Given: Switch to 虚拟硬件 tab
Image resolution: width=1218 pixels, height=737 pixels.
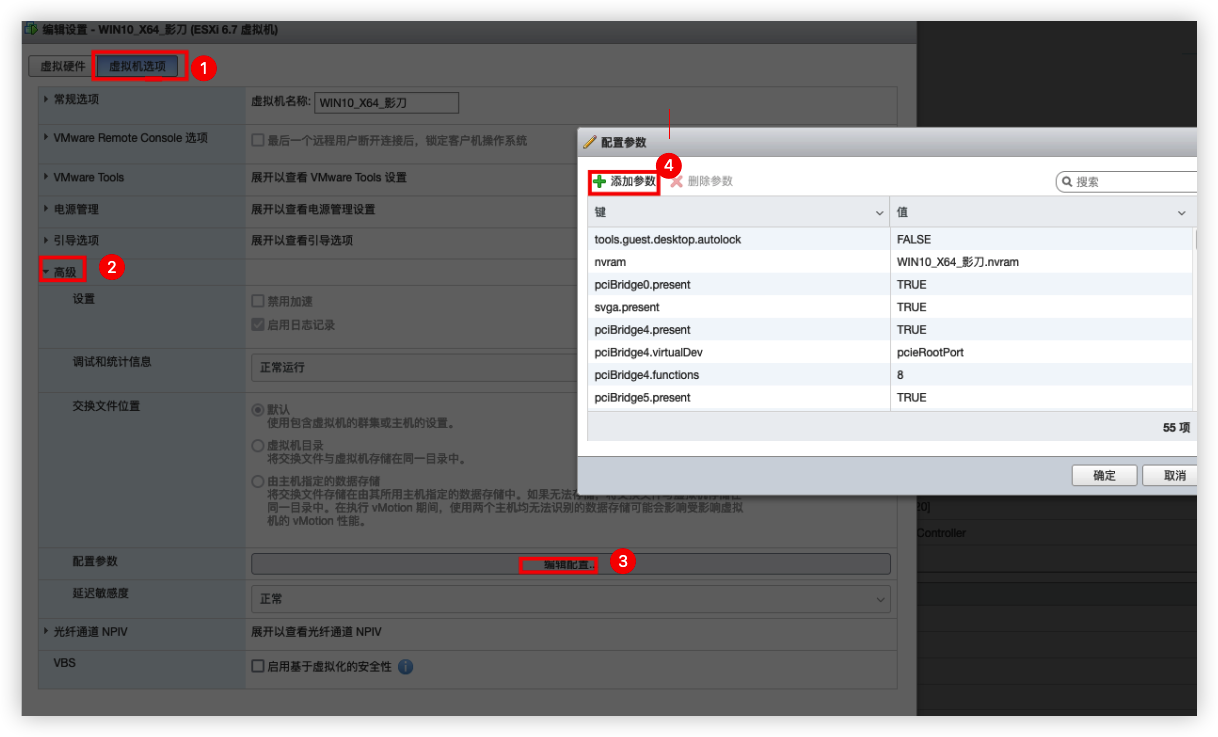Looking at the screenshot, I should [x=62, y=67].
